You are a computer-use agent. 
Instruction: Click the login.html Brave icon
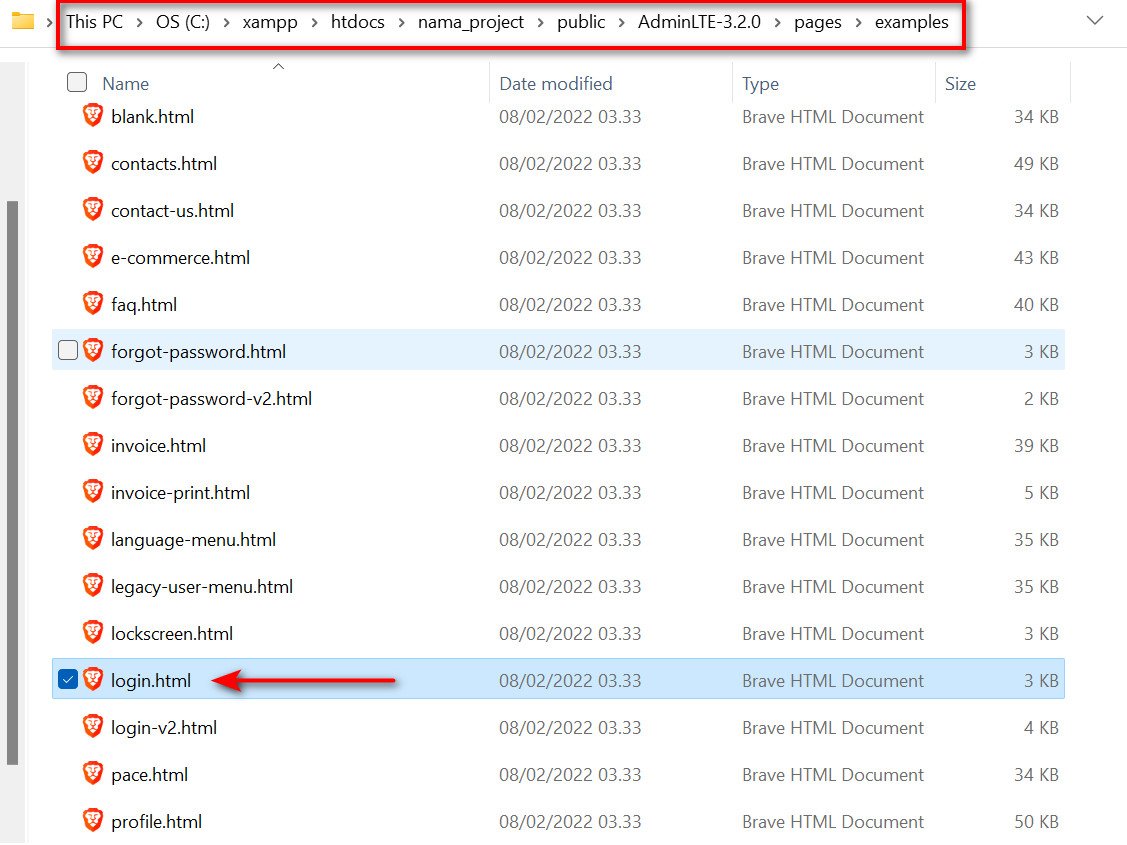click(93, 680)
